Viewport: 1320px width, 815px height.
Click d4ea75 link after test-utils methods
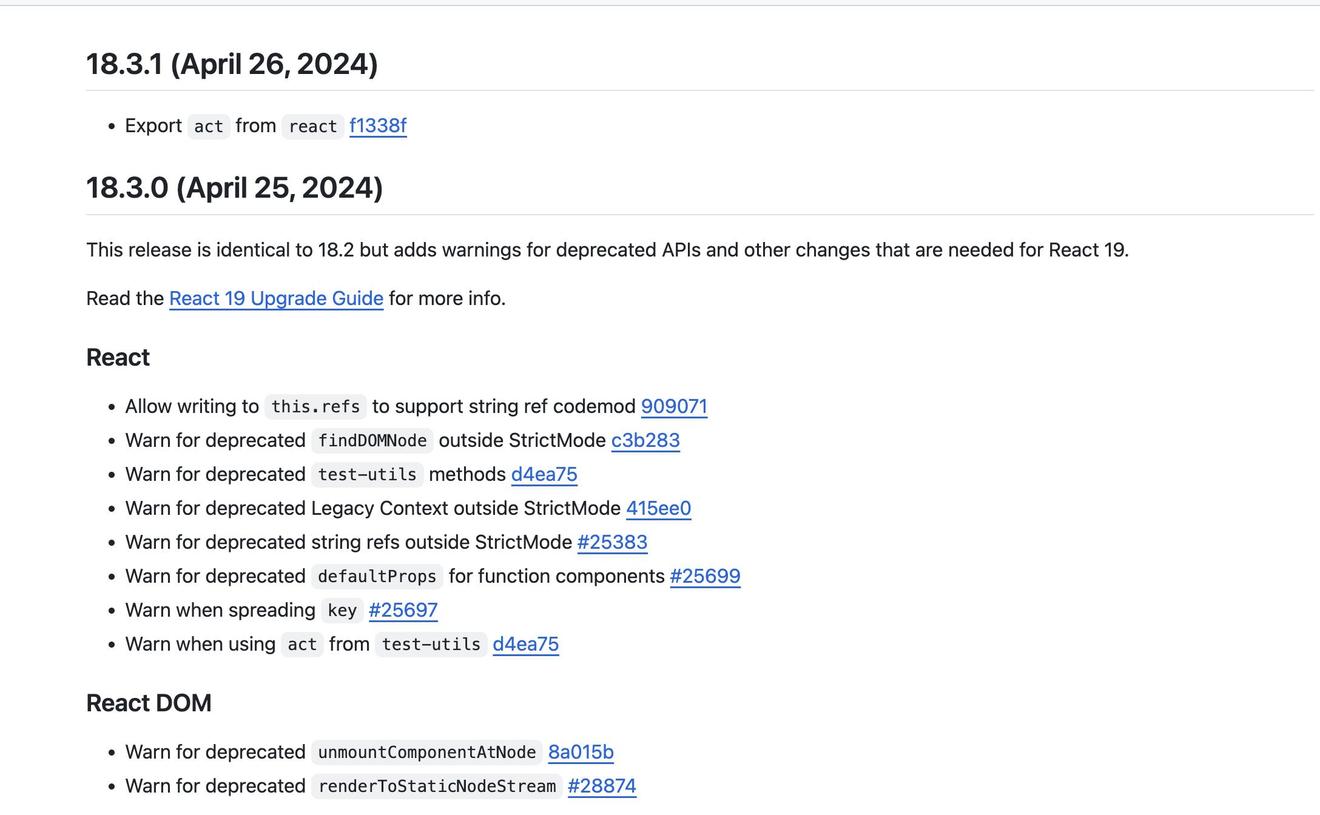tap(544, 474)
